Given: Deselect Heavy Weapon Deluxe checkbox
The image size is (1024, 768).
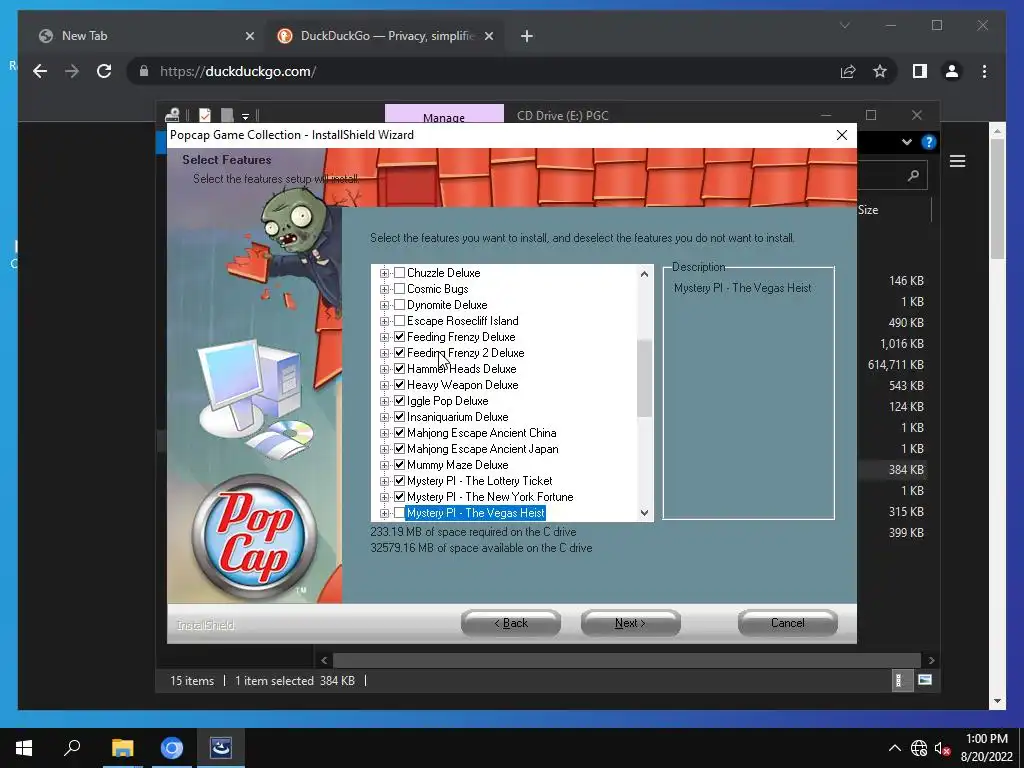Looking at the screenshot, I should click(x=400, y=385).
